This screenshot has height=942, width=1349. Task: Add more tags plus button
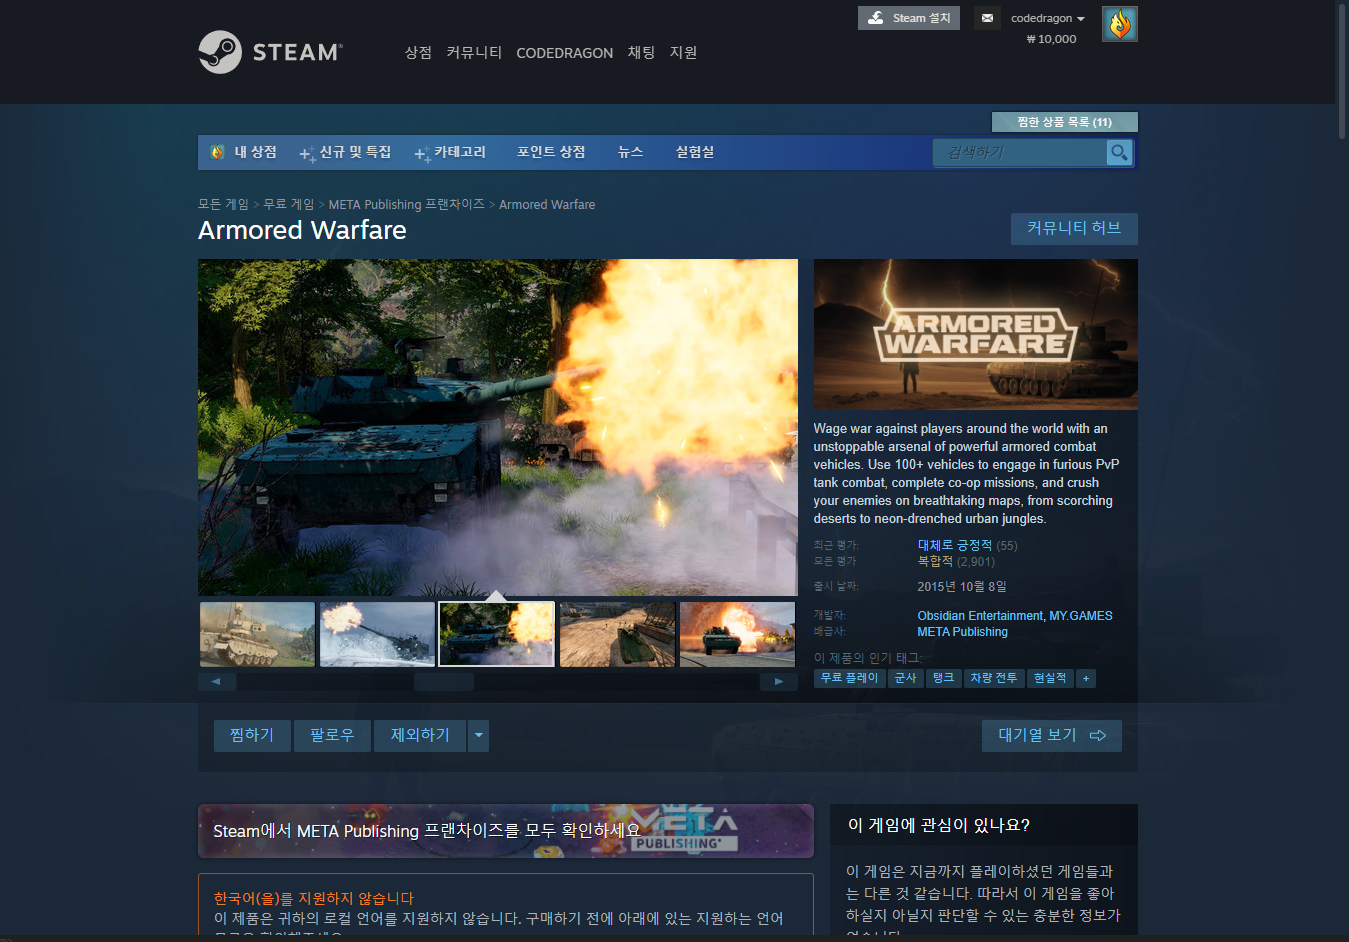[1086, 678]
